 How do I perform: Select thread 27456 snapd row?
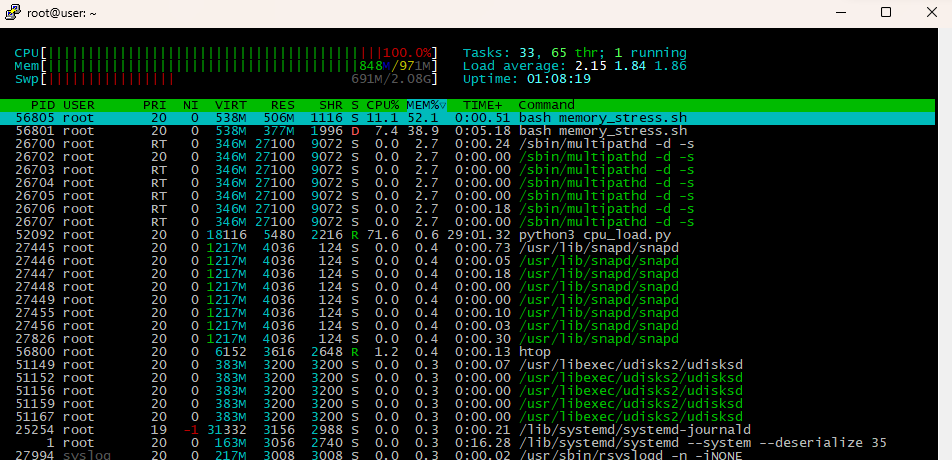468,326
